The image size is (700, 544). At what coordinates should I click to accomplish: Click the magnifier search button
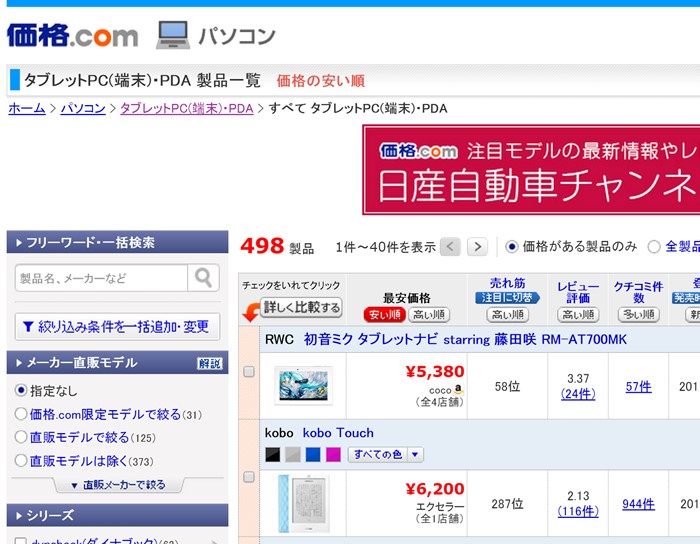pos(203,278)
